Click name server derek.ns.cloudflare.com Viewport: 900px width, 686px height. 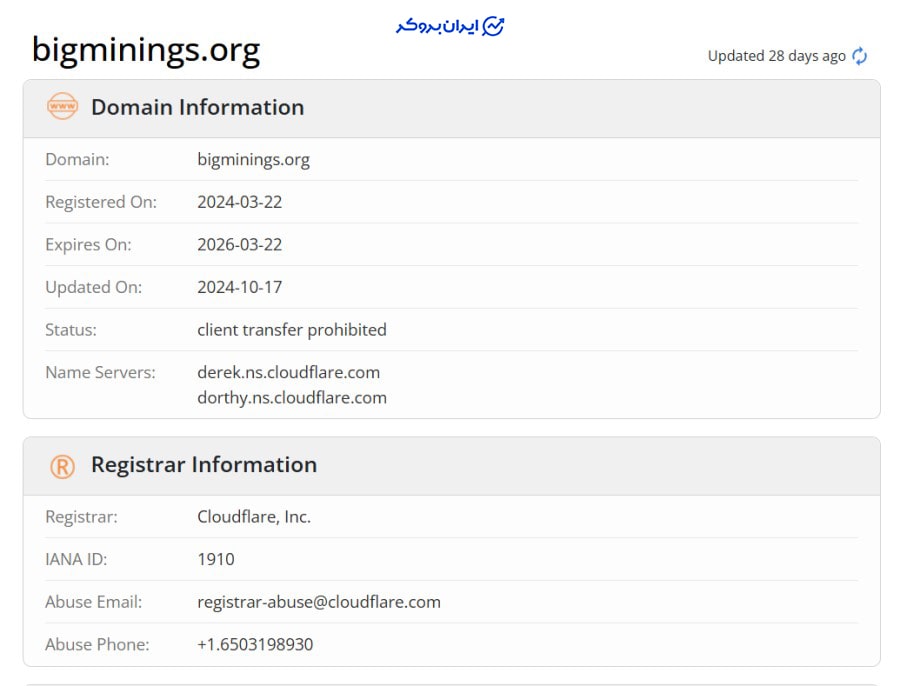tap(288, 372)
